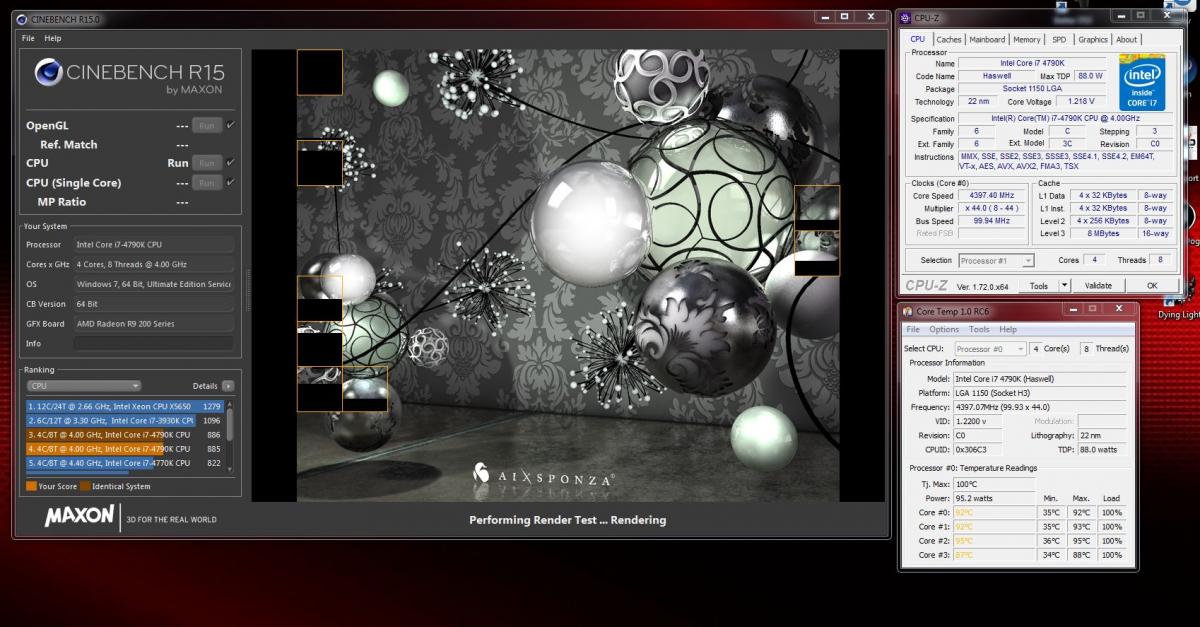Switch to the CPU tab in CPU-Z

(917, 39)
